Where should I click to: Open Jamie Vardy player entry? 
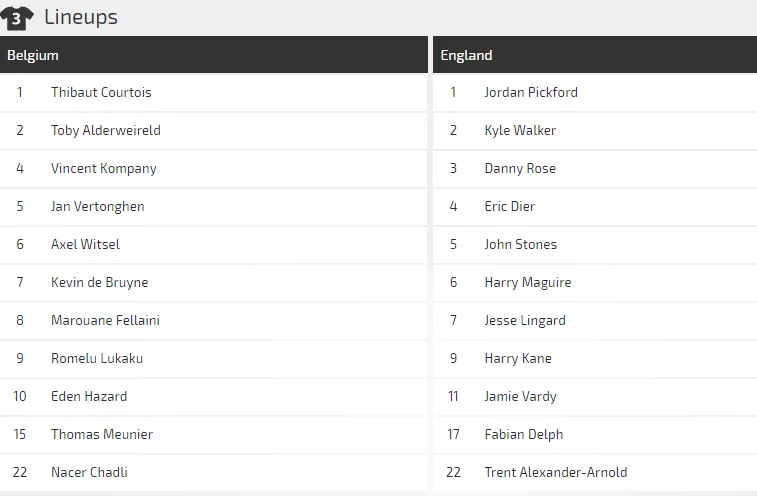520,396
